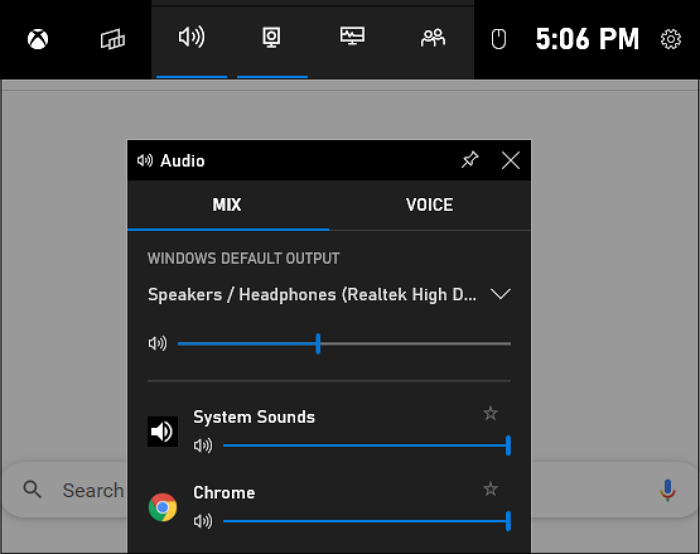Open Game Bar settings gear
The width and height of the screenshot is (700, 554).
click(671, 39)
